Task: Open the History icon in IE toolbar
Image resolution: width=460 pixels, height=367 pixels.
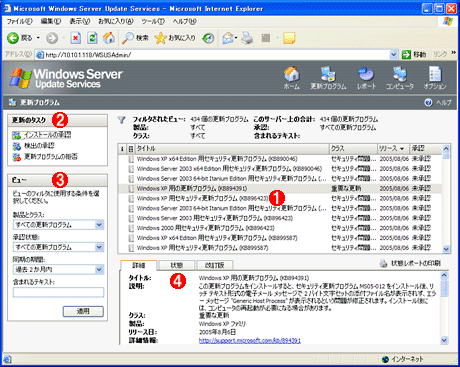Action: click(x=208, y=38)
